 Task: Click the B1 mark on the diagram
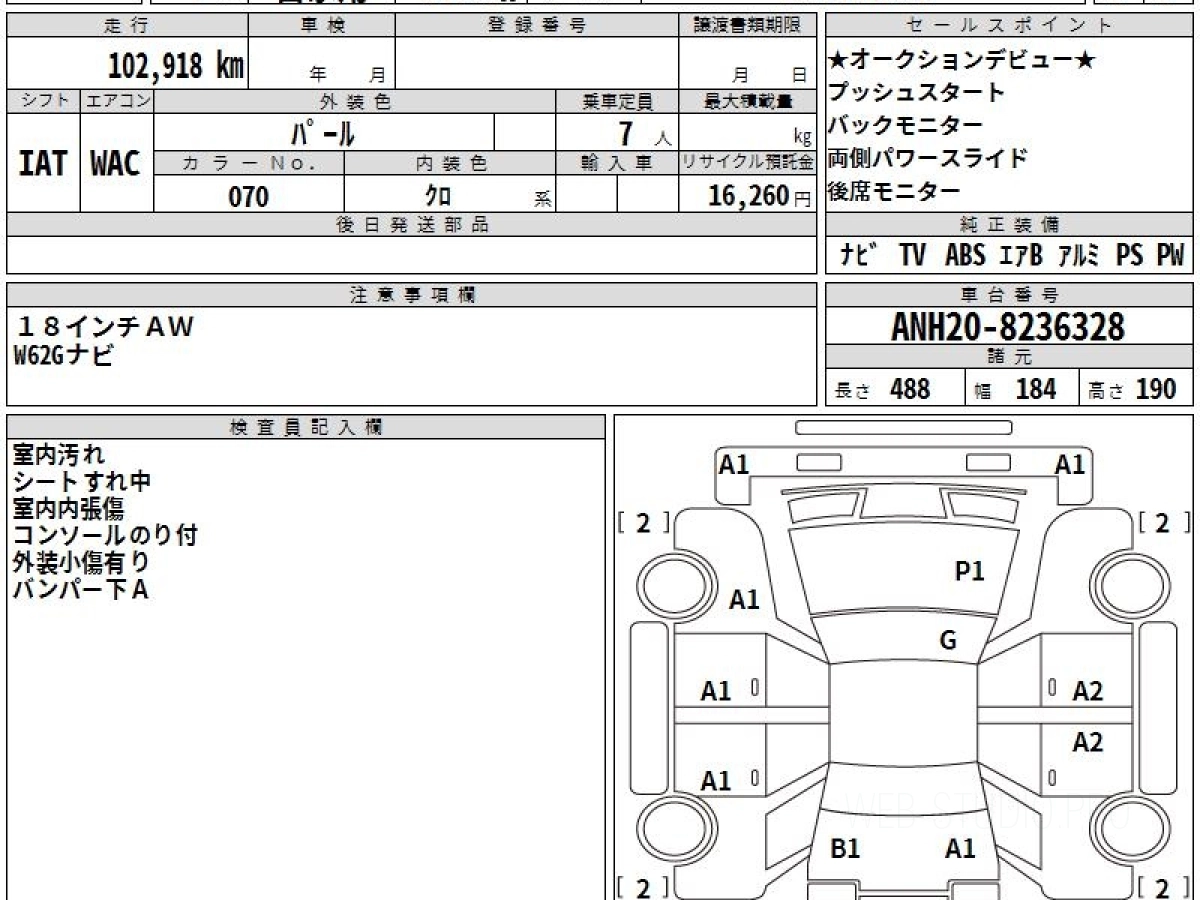pyautogui.click(x=846, y=849)
